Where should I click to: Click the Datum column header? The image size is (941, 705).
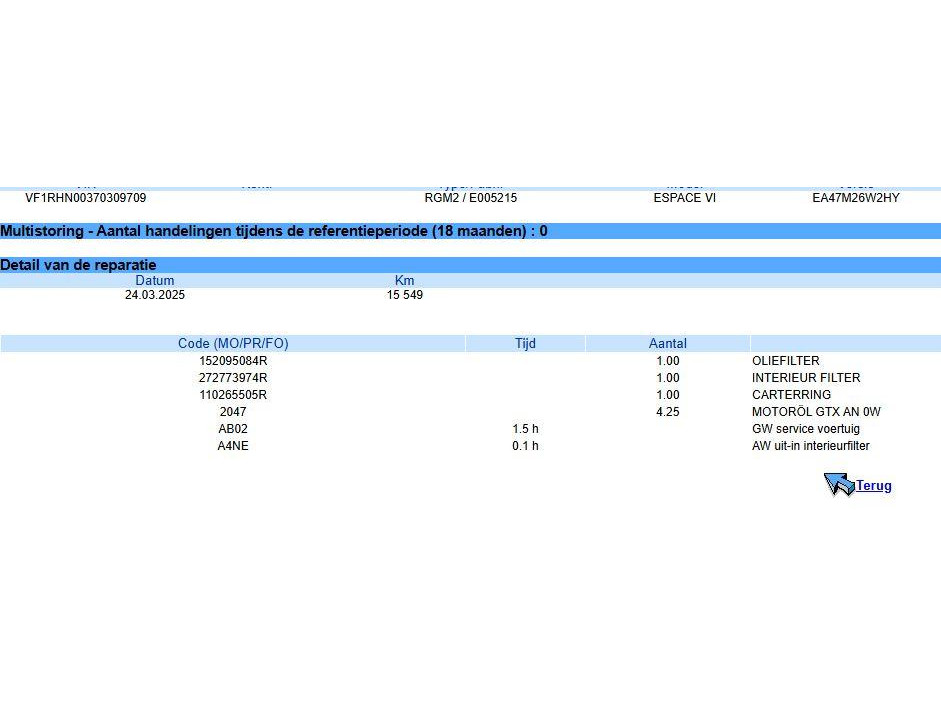click(155, 281)
